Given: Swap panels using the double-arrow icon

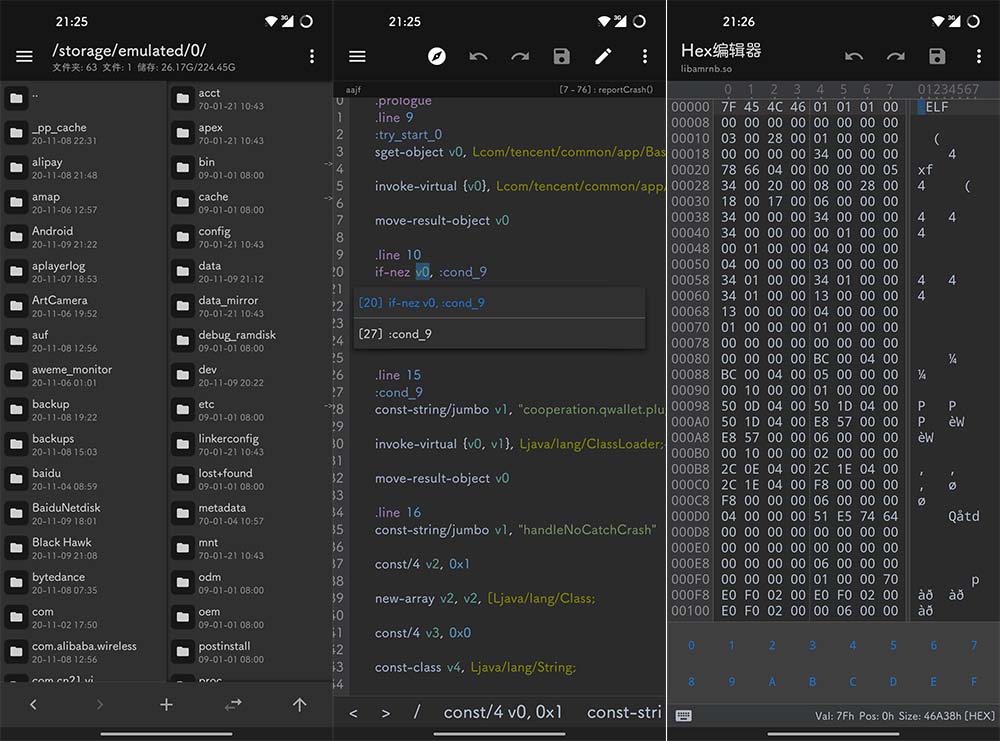Looking at the screenshot, I should [x=233, y=705].
